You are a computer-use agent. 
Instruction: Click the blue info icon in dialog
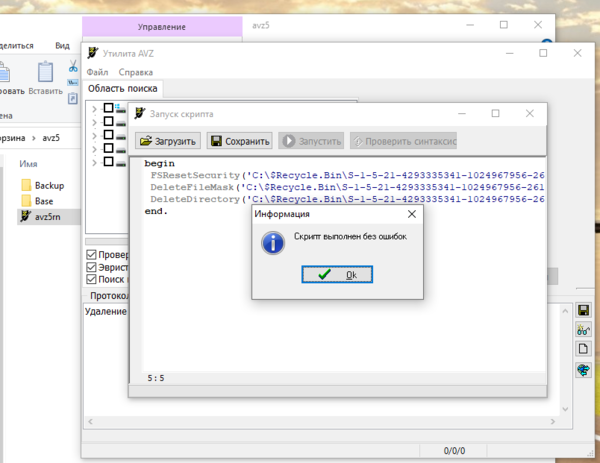(x=273, y=243)
